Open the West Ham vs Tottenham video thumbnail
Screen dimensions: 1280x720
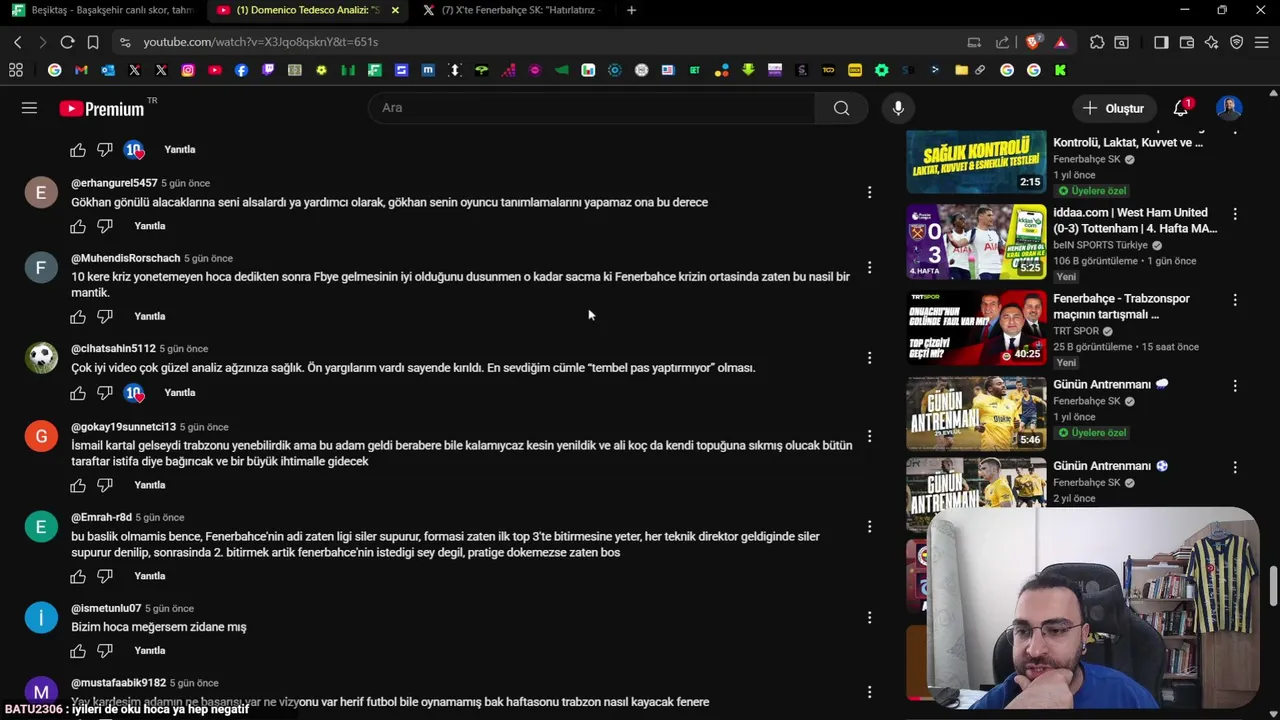point(976,241)
